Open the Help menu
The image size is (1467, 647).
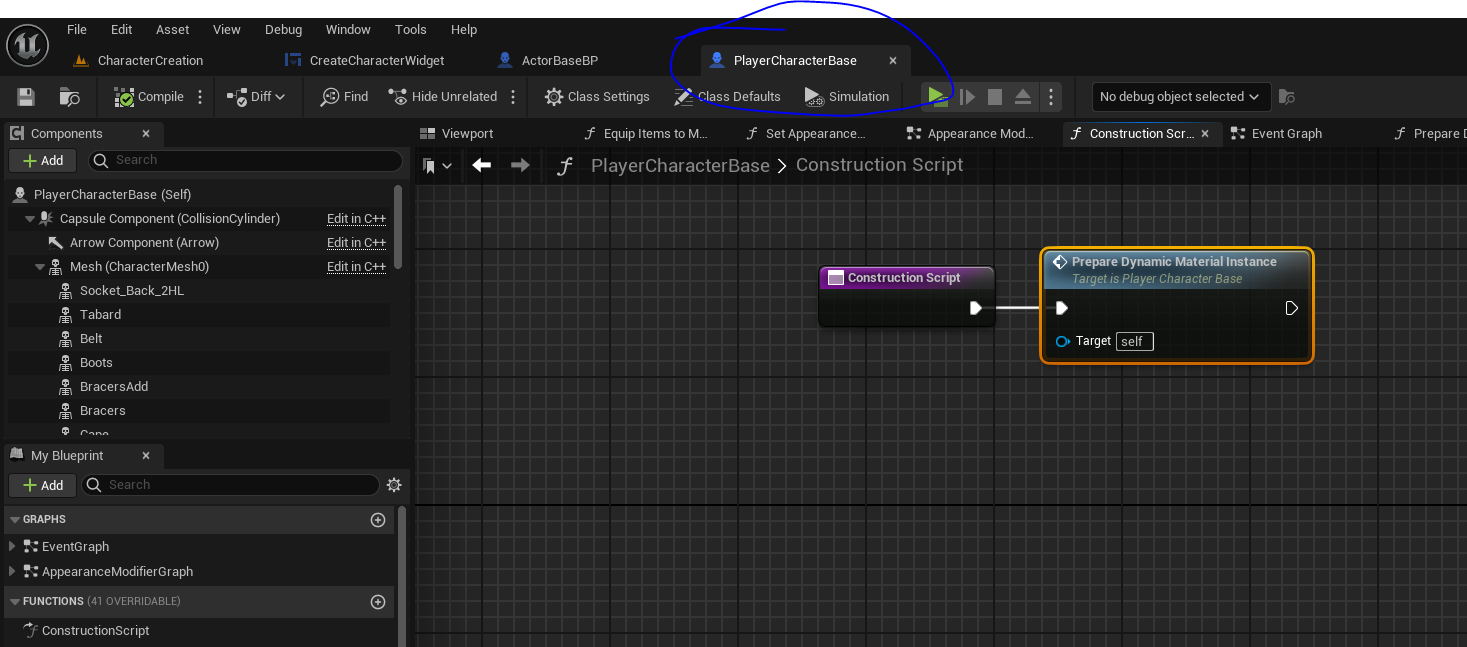(464, 30)
